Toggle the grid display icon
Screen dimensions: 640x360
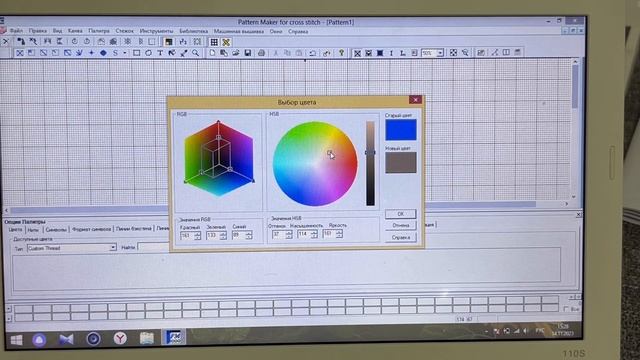point(214,42)
